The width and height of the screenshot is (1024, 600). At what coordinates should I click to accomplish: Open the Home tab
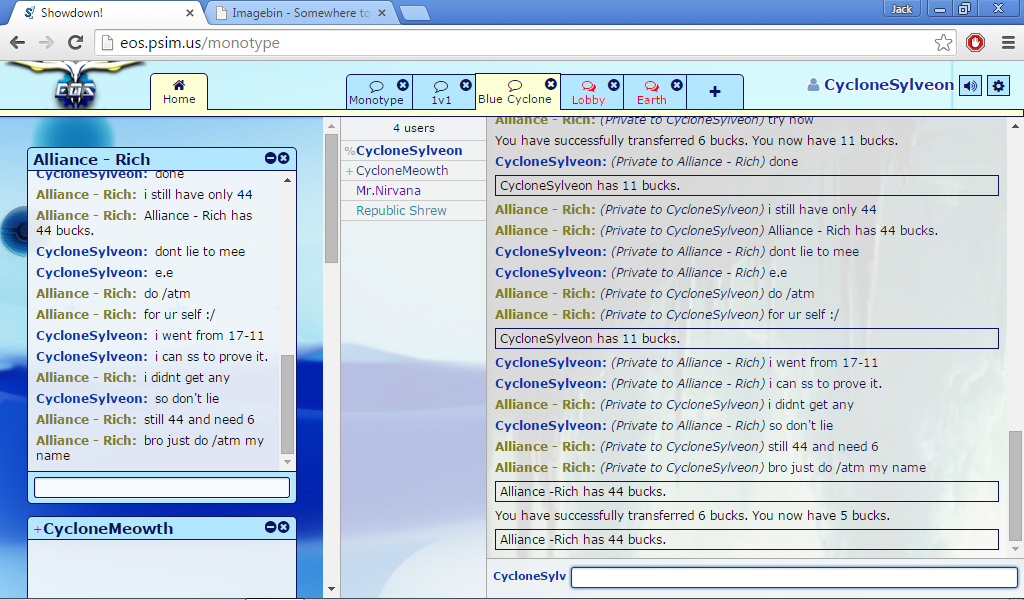[179, 92]
